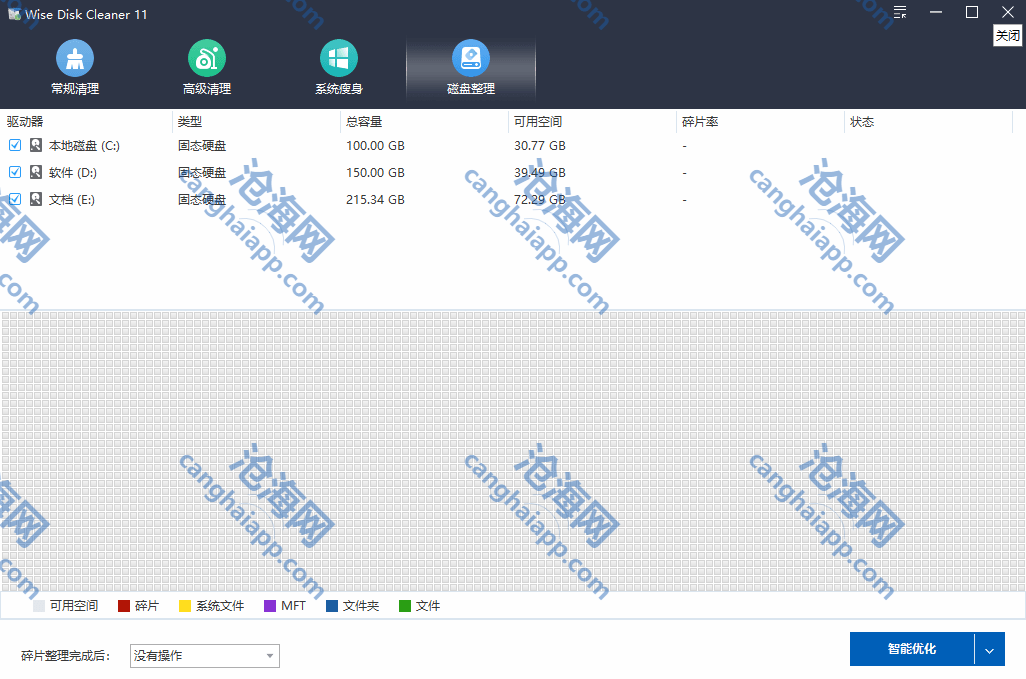The image size is (1026, 679).
Task: Click the purple MFT legend swatch
Action: click(x=270, y=606)
